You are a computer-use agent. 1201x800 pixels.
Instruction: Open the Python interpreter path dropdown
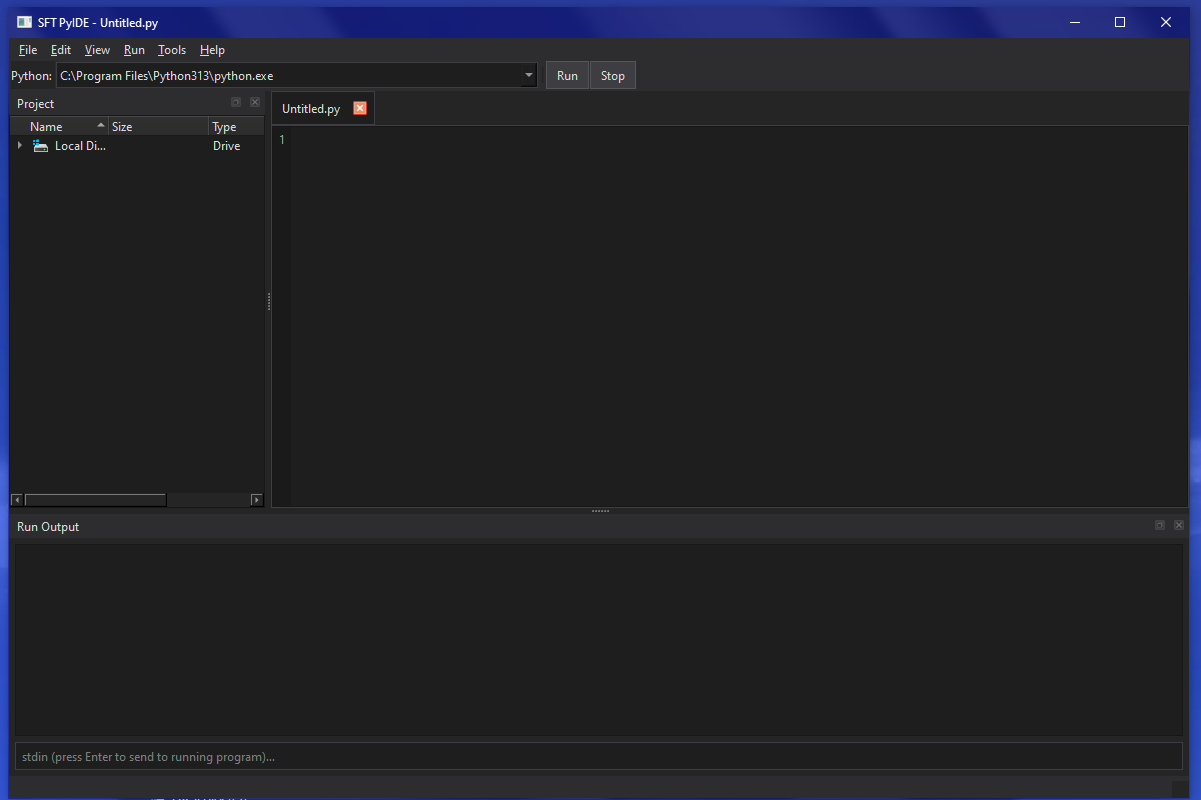(528, 76)
